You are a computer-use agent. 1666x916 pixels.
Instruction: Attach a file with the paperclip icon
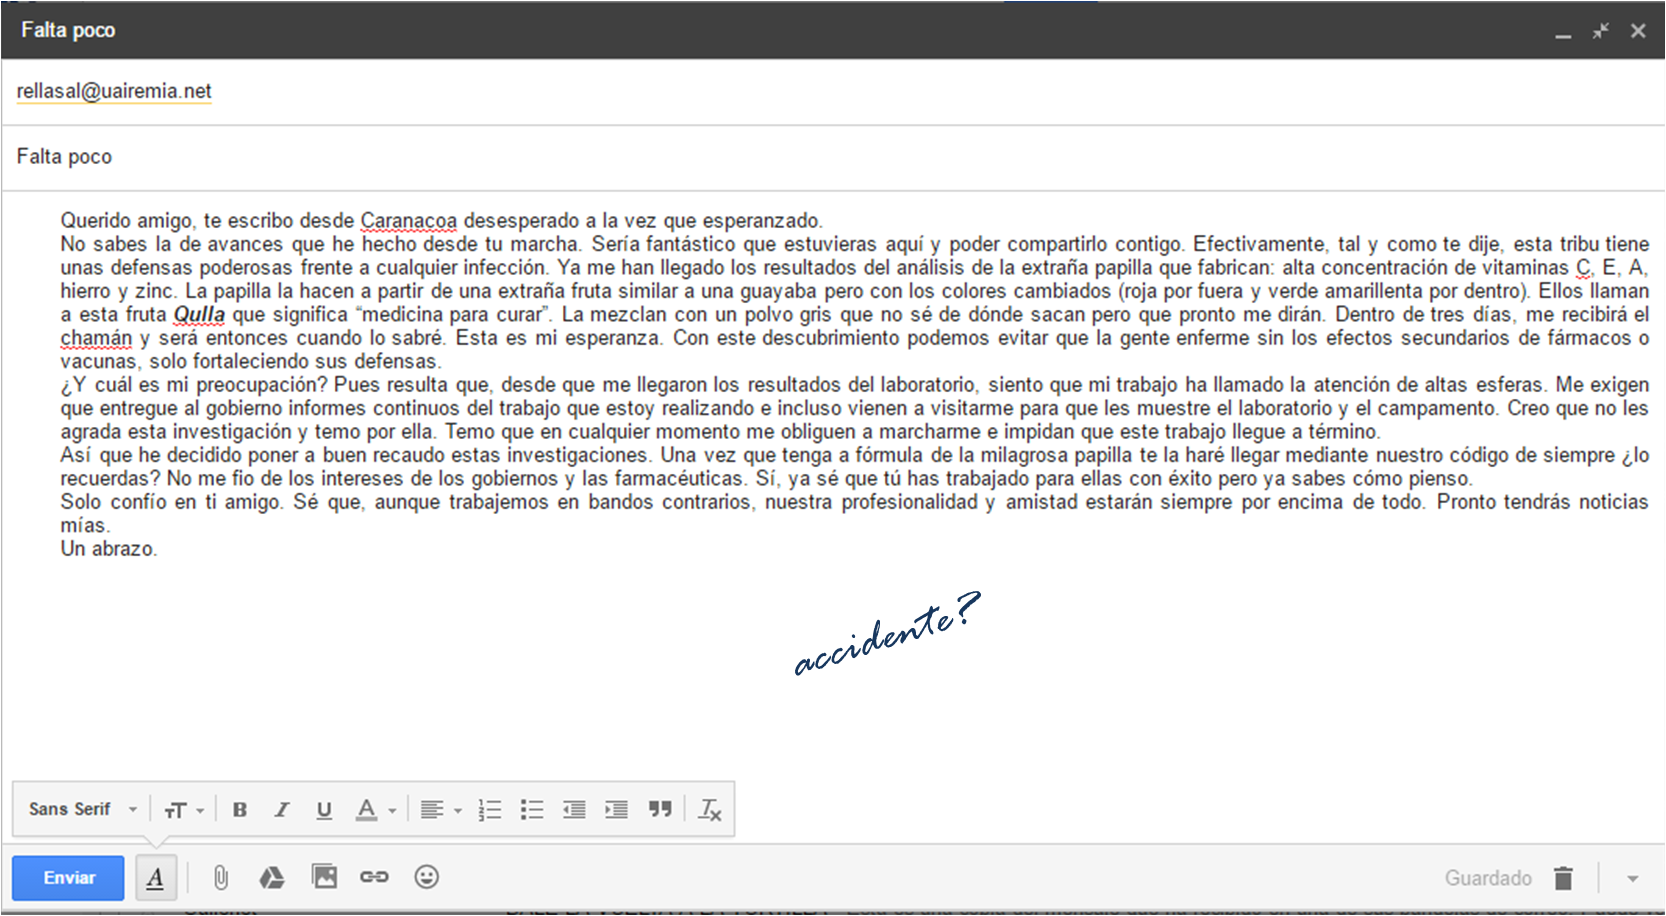(221, 877)
